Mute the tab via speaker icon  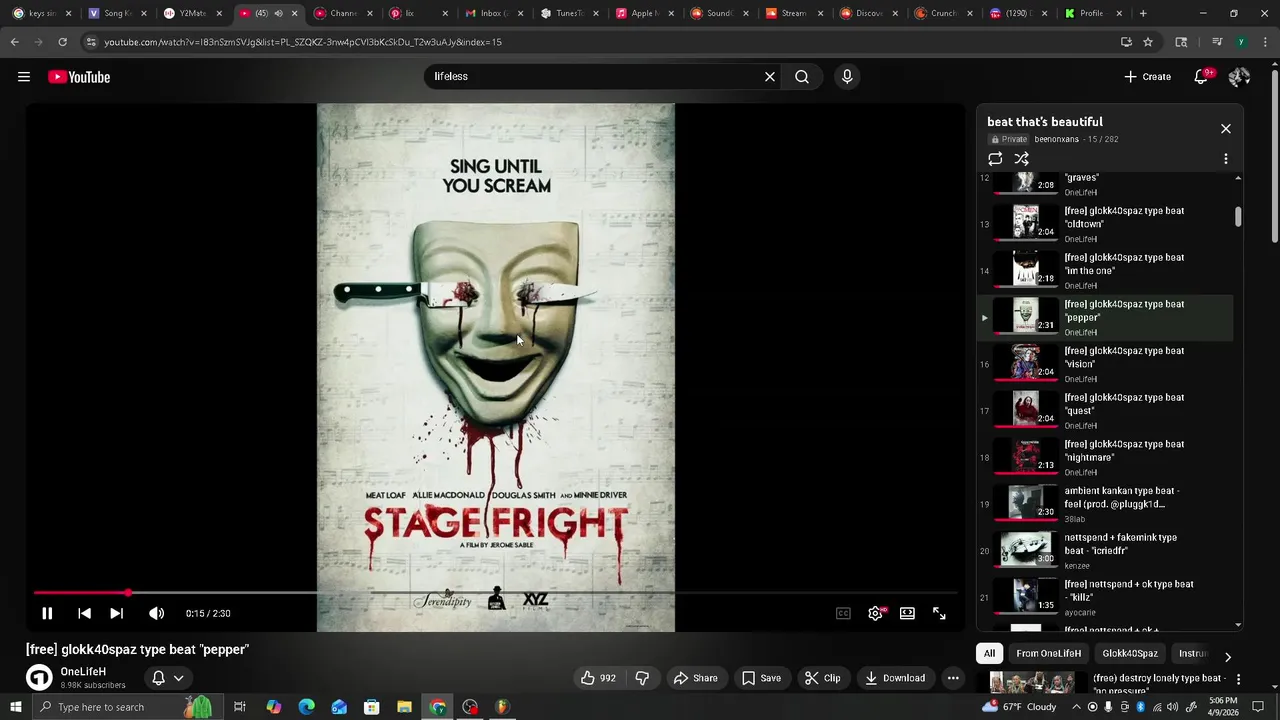pos(278,13)
